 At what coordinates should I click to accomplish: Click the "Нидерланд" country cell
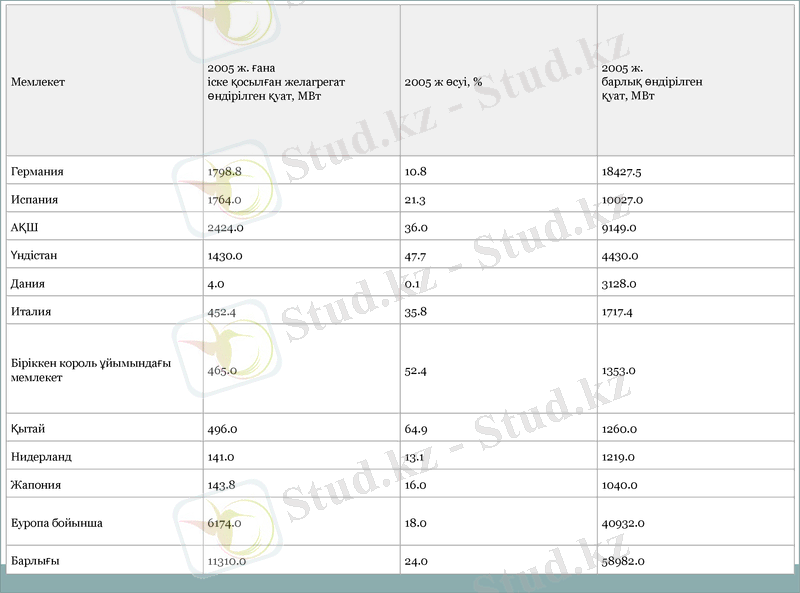point(41,457)
